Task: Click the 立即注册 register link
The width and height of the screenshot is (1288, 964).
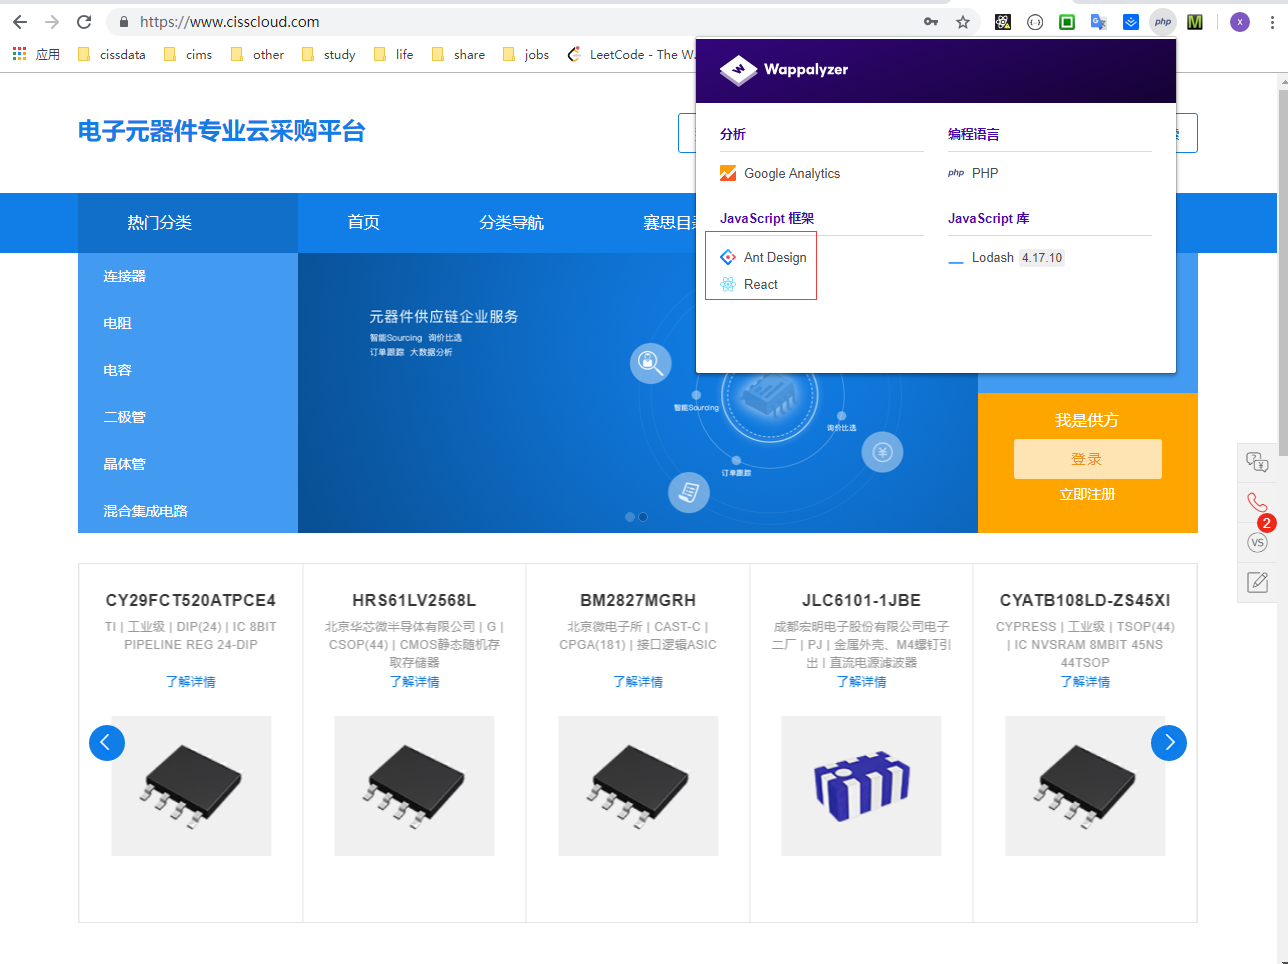Action: point(1088,494)
